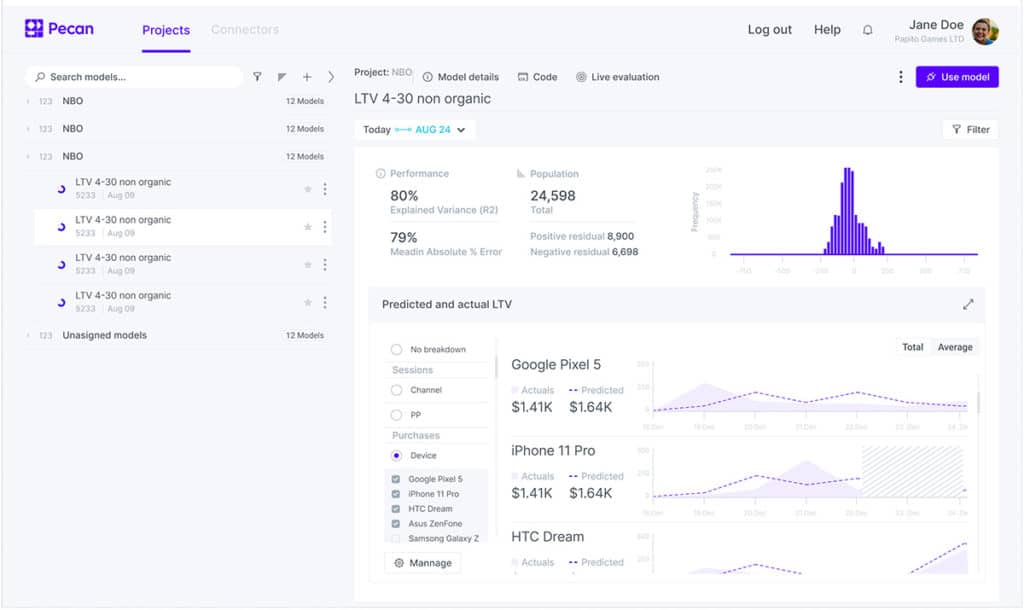Image resolution: width=1024 pixels, height=610 pixels.
Task: Switch to the Projects tab
Action: pyautogui.click(x=166, y=30)
